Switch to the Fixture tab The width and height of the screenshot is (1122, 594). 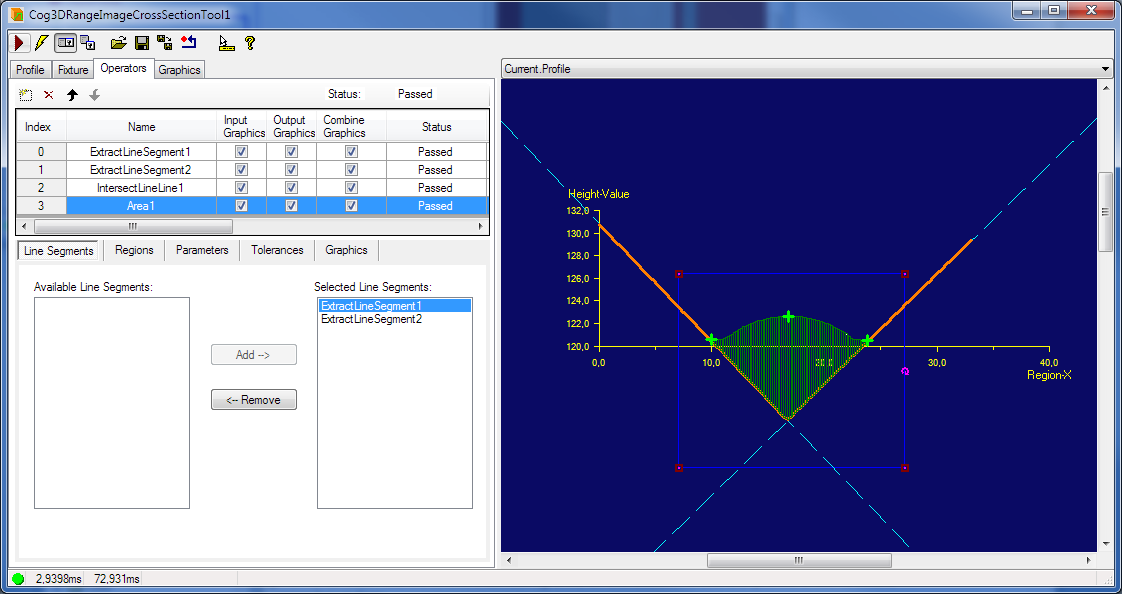72,69
